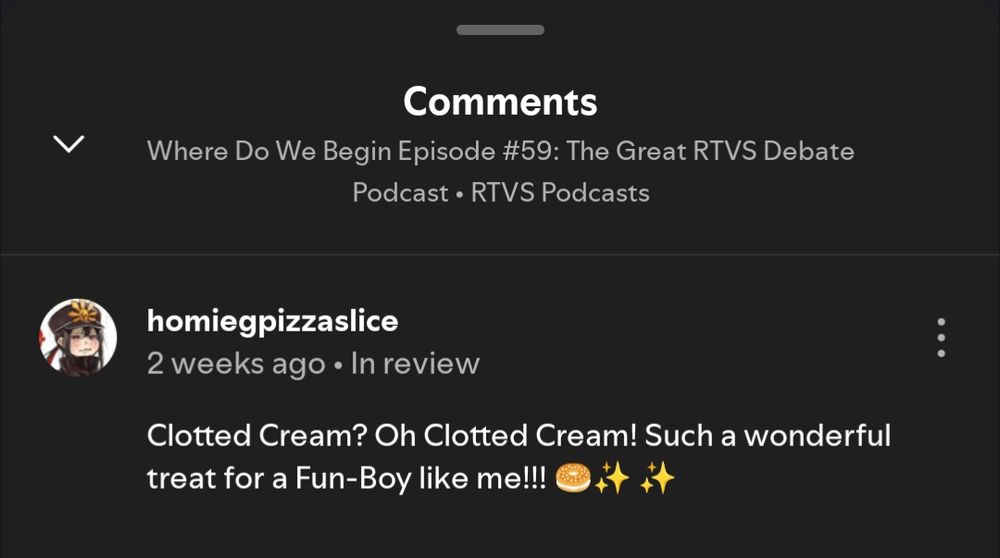Tap the 'Such a wonderful' phrase in comment
Screen dimensions: 1000x558
click(768, 436)
